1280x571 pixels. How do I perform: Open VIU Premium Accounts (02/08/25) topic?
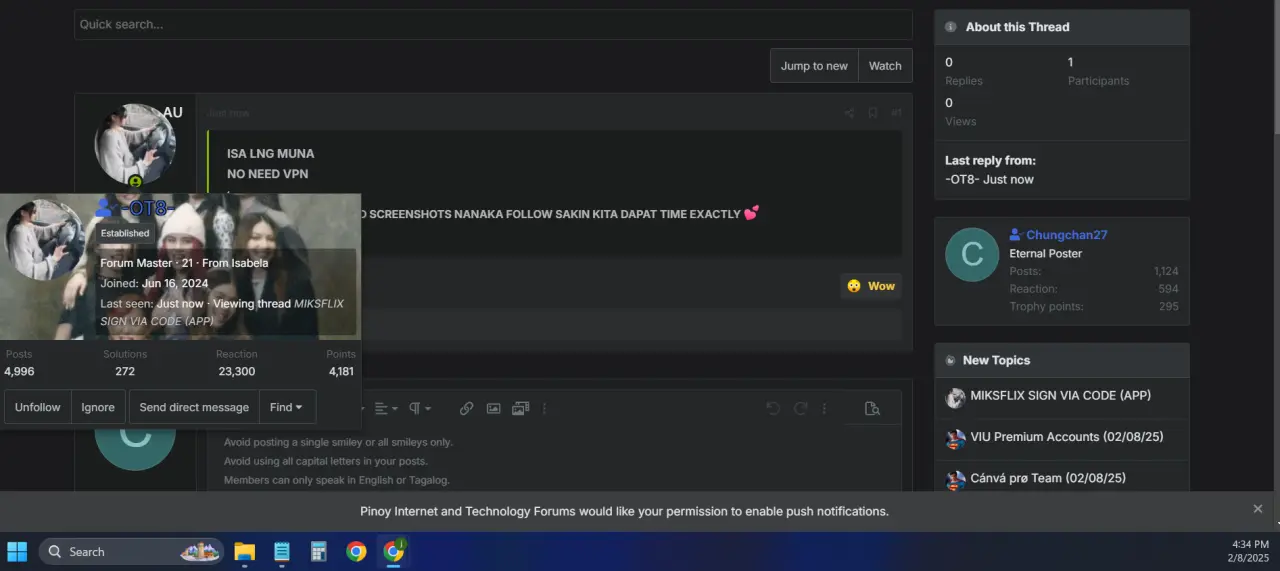point(1067,436)
